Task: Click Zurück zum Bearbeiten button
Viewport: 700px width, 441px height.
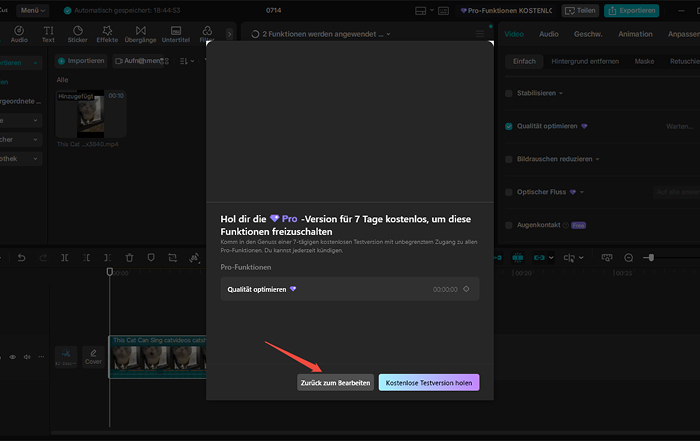Action: (335, 383)
